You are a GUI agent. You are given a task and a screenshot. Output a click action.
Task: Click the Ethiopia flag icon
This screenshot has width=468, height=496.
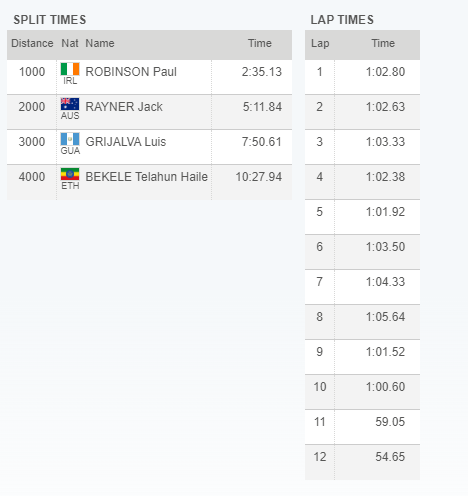70,174
